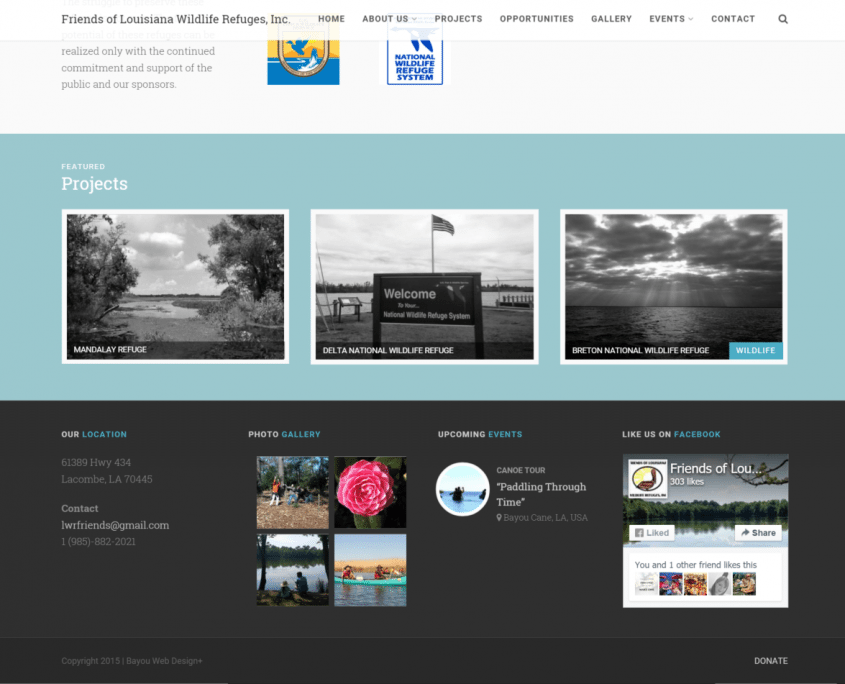The image size is (845, 684).
Task: Open the Delta National Wildlife Refuge thumbnail
Action: (x=425, y=287)
